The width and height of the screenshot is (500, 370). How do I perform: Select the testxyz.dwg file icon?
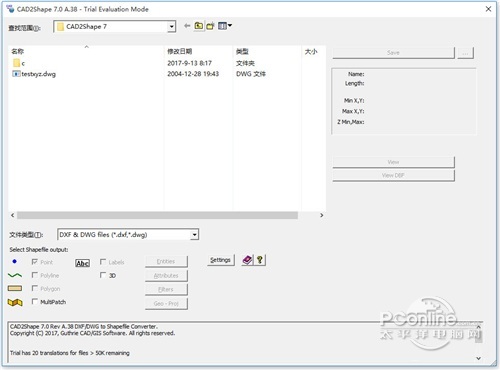16,74
